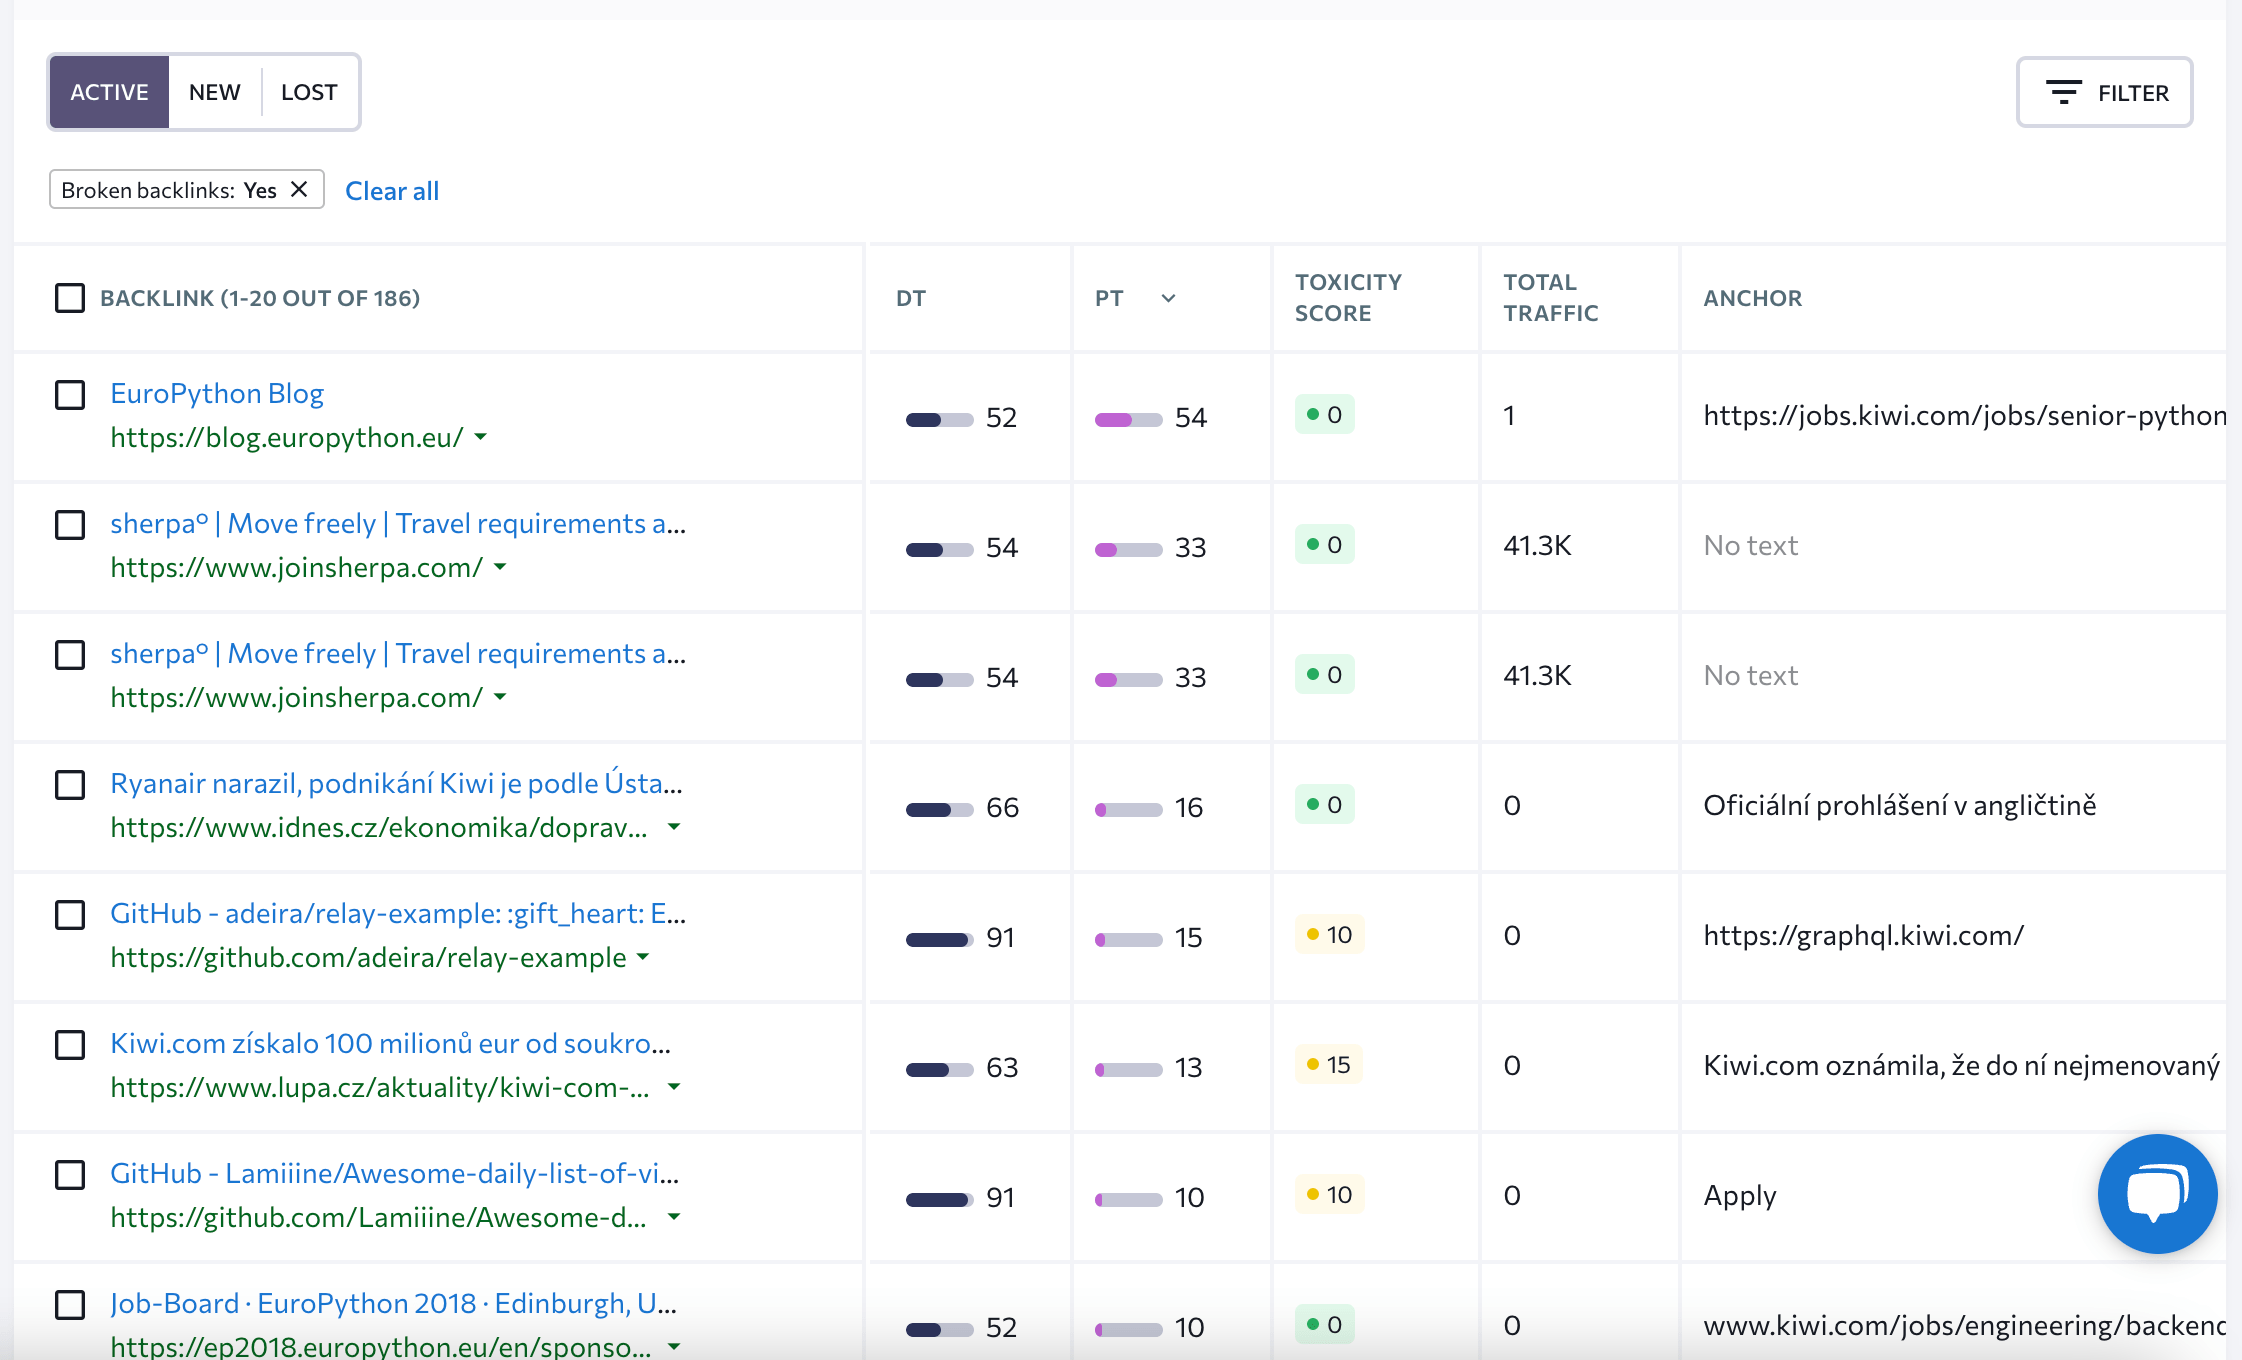Drag the DT score bar on GitHub row
The height and width of the screenshot is (1360, 2242).
click(937, 937)
